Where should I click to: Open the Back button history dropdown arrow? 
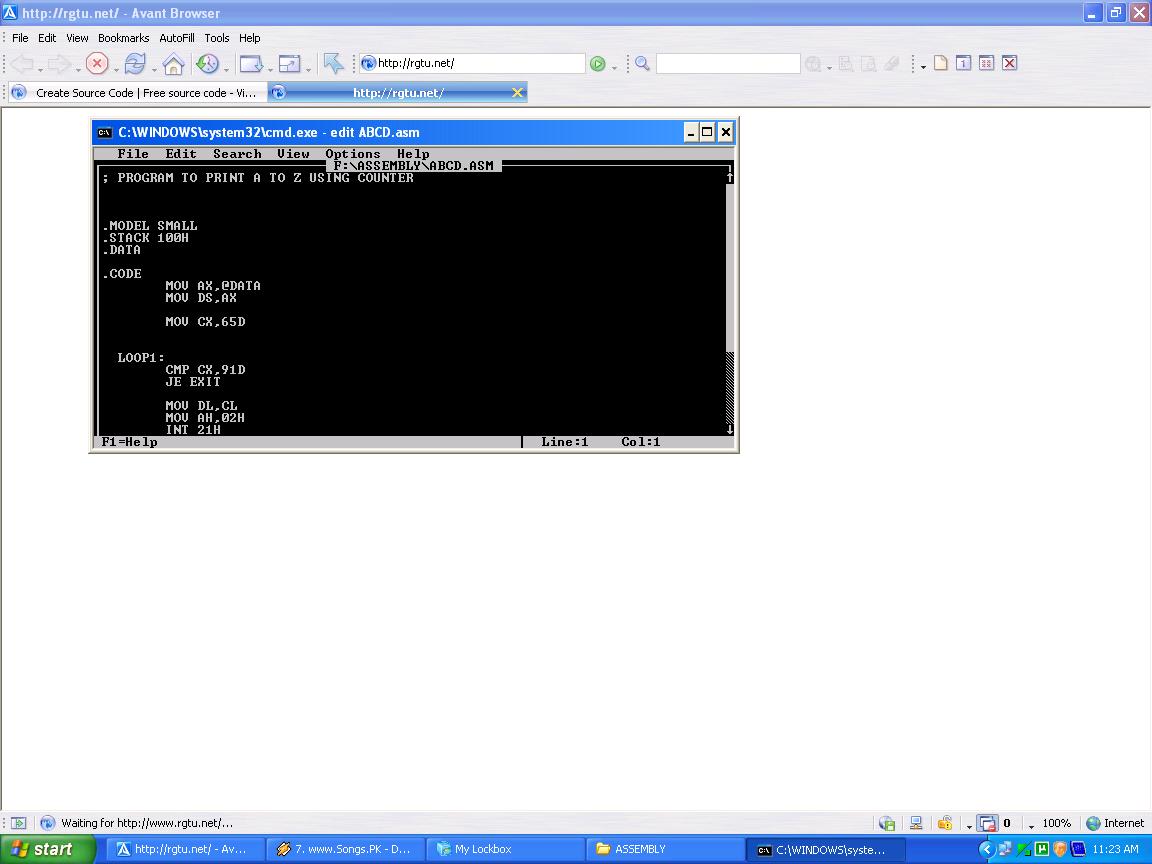pos(40,69)
